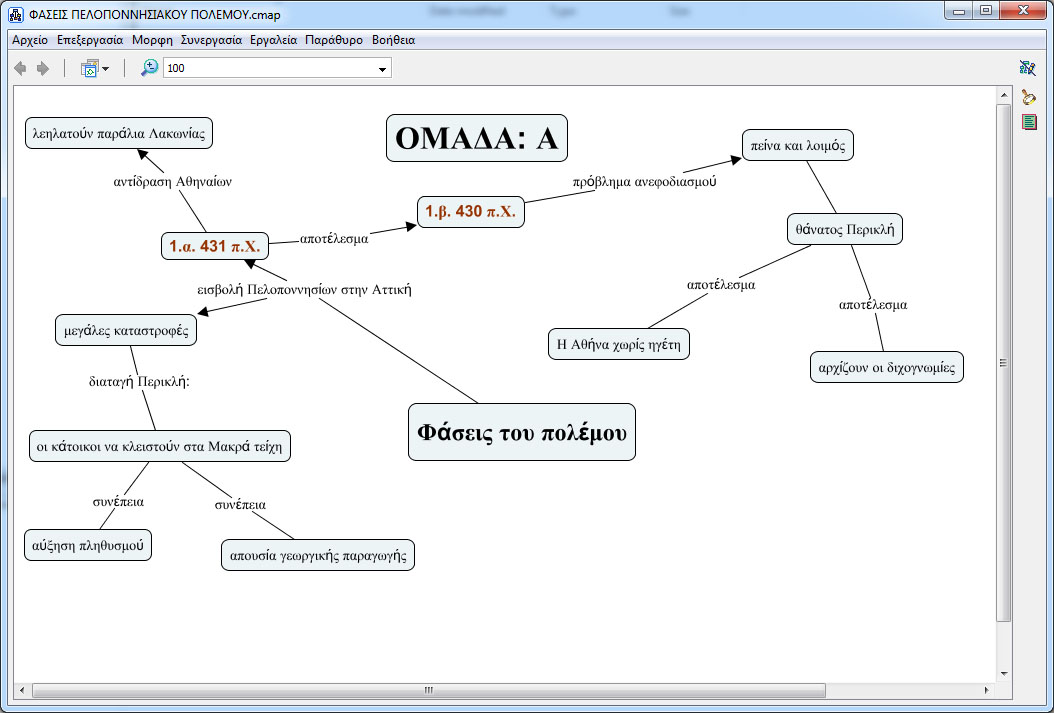Select the '1.α. 431 π.Χ.' concept node

tap(214, 246)
